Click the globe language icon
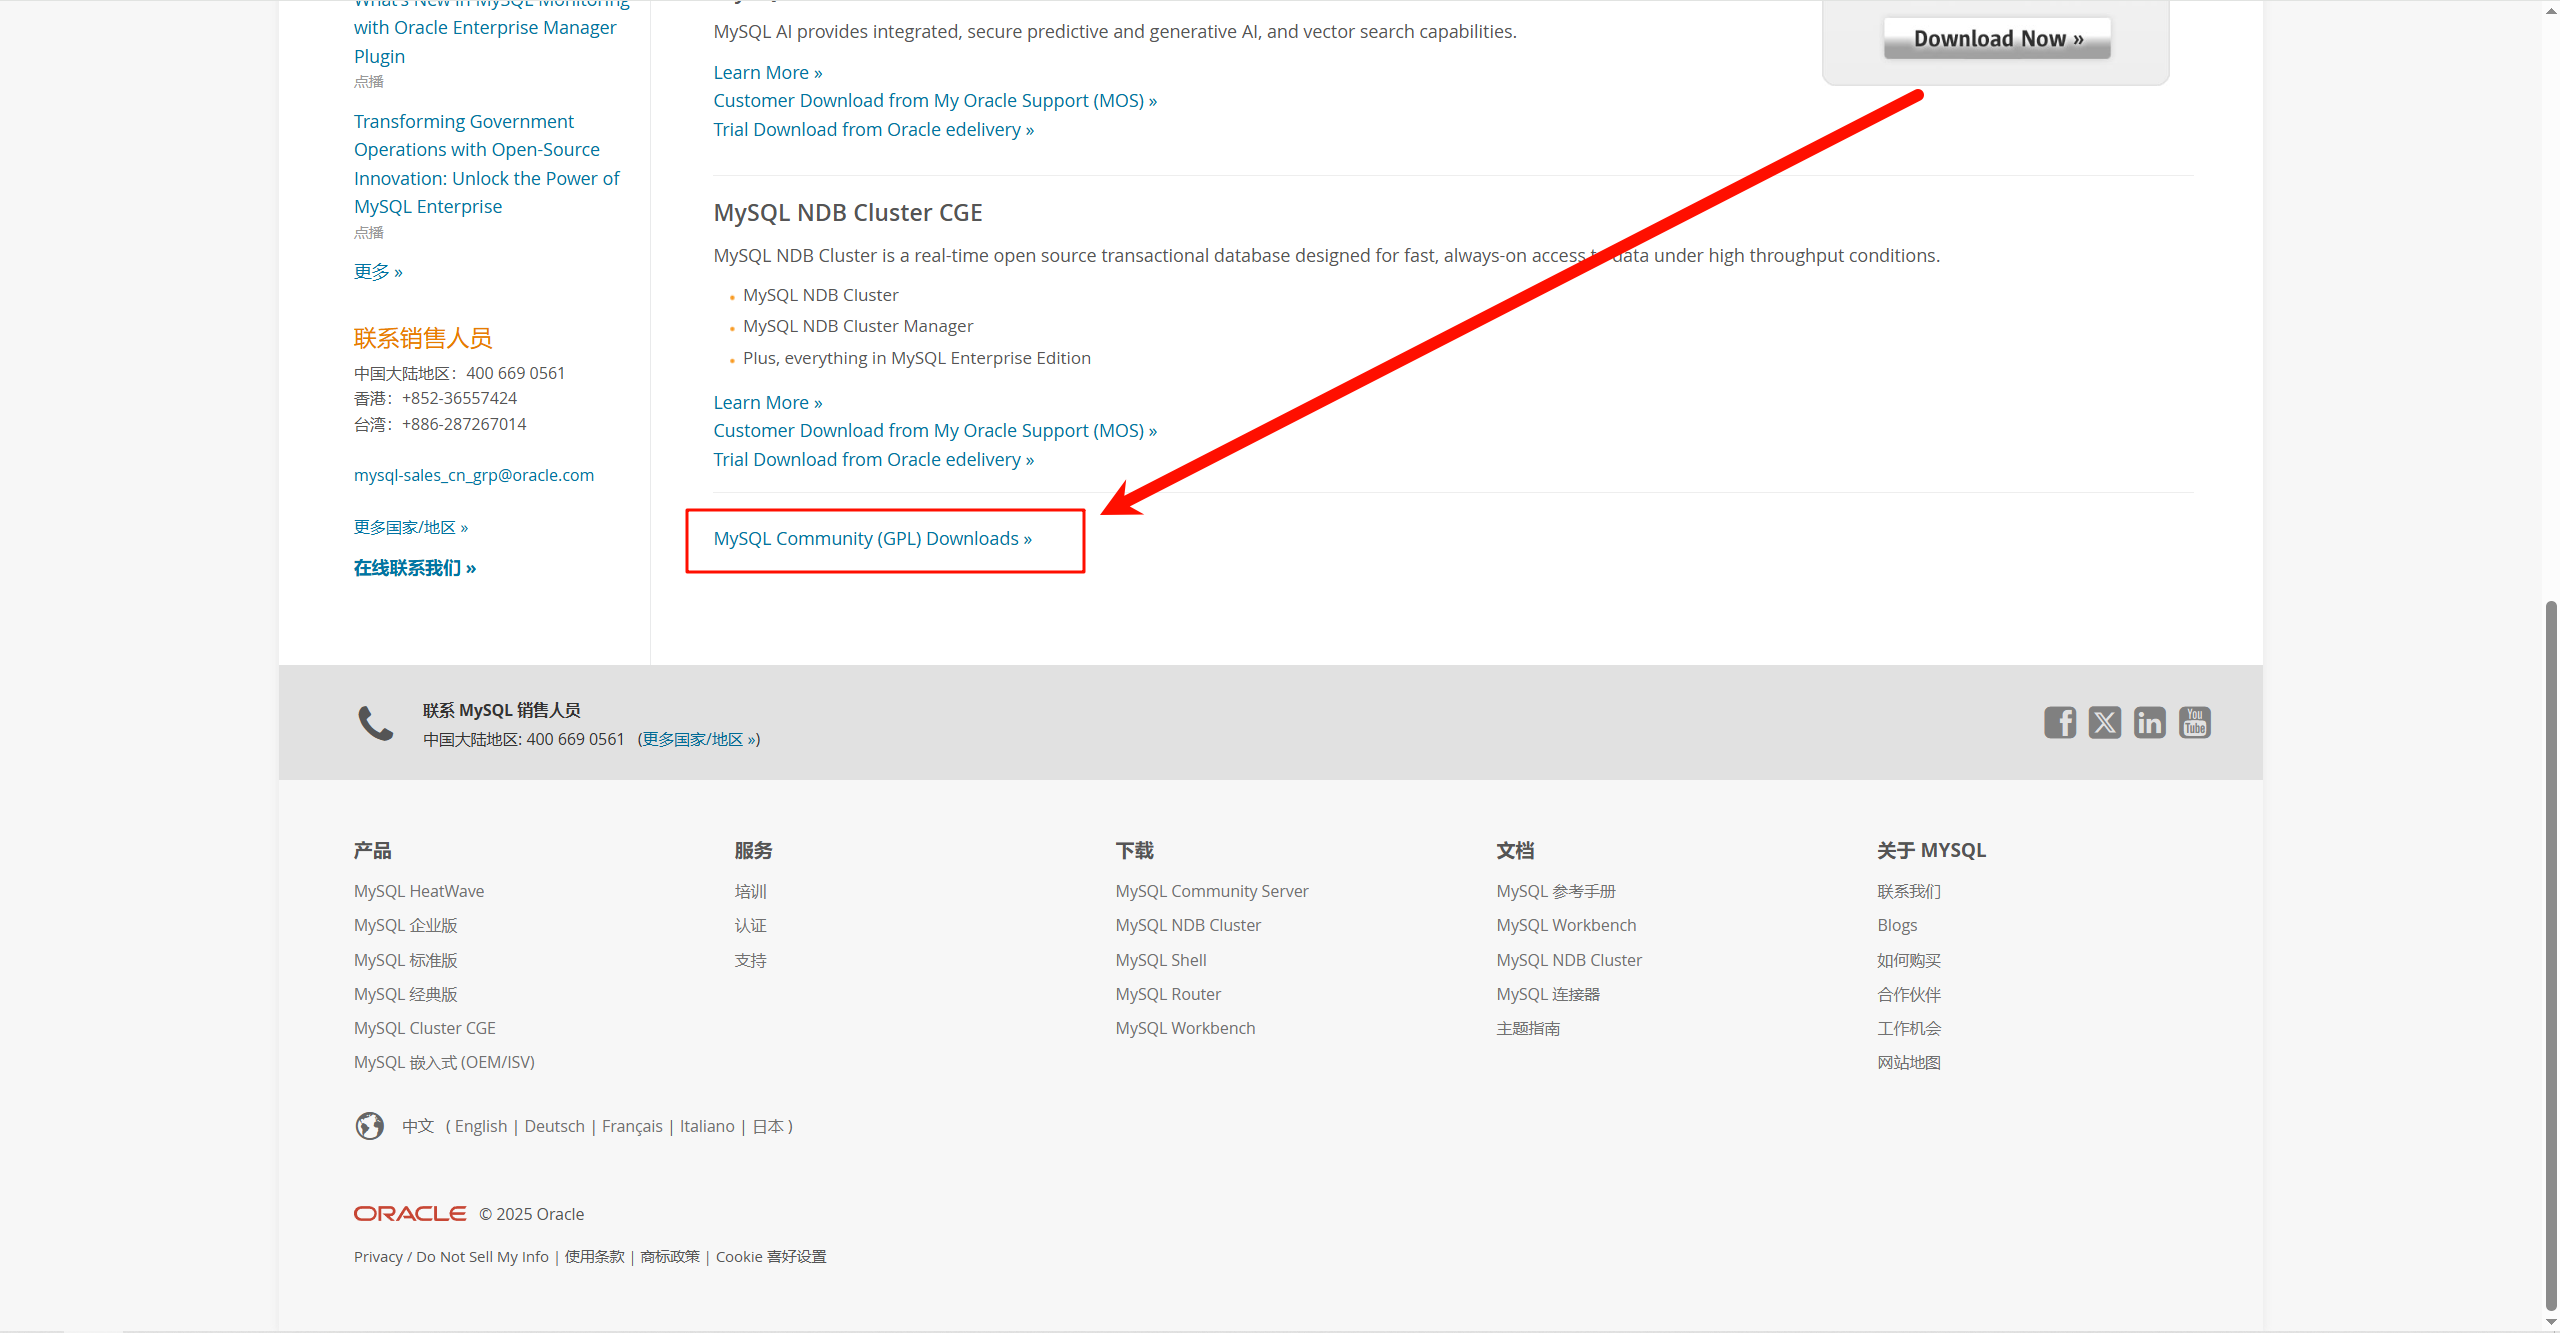 (369, 1126)
